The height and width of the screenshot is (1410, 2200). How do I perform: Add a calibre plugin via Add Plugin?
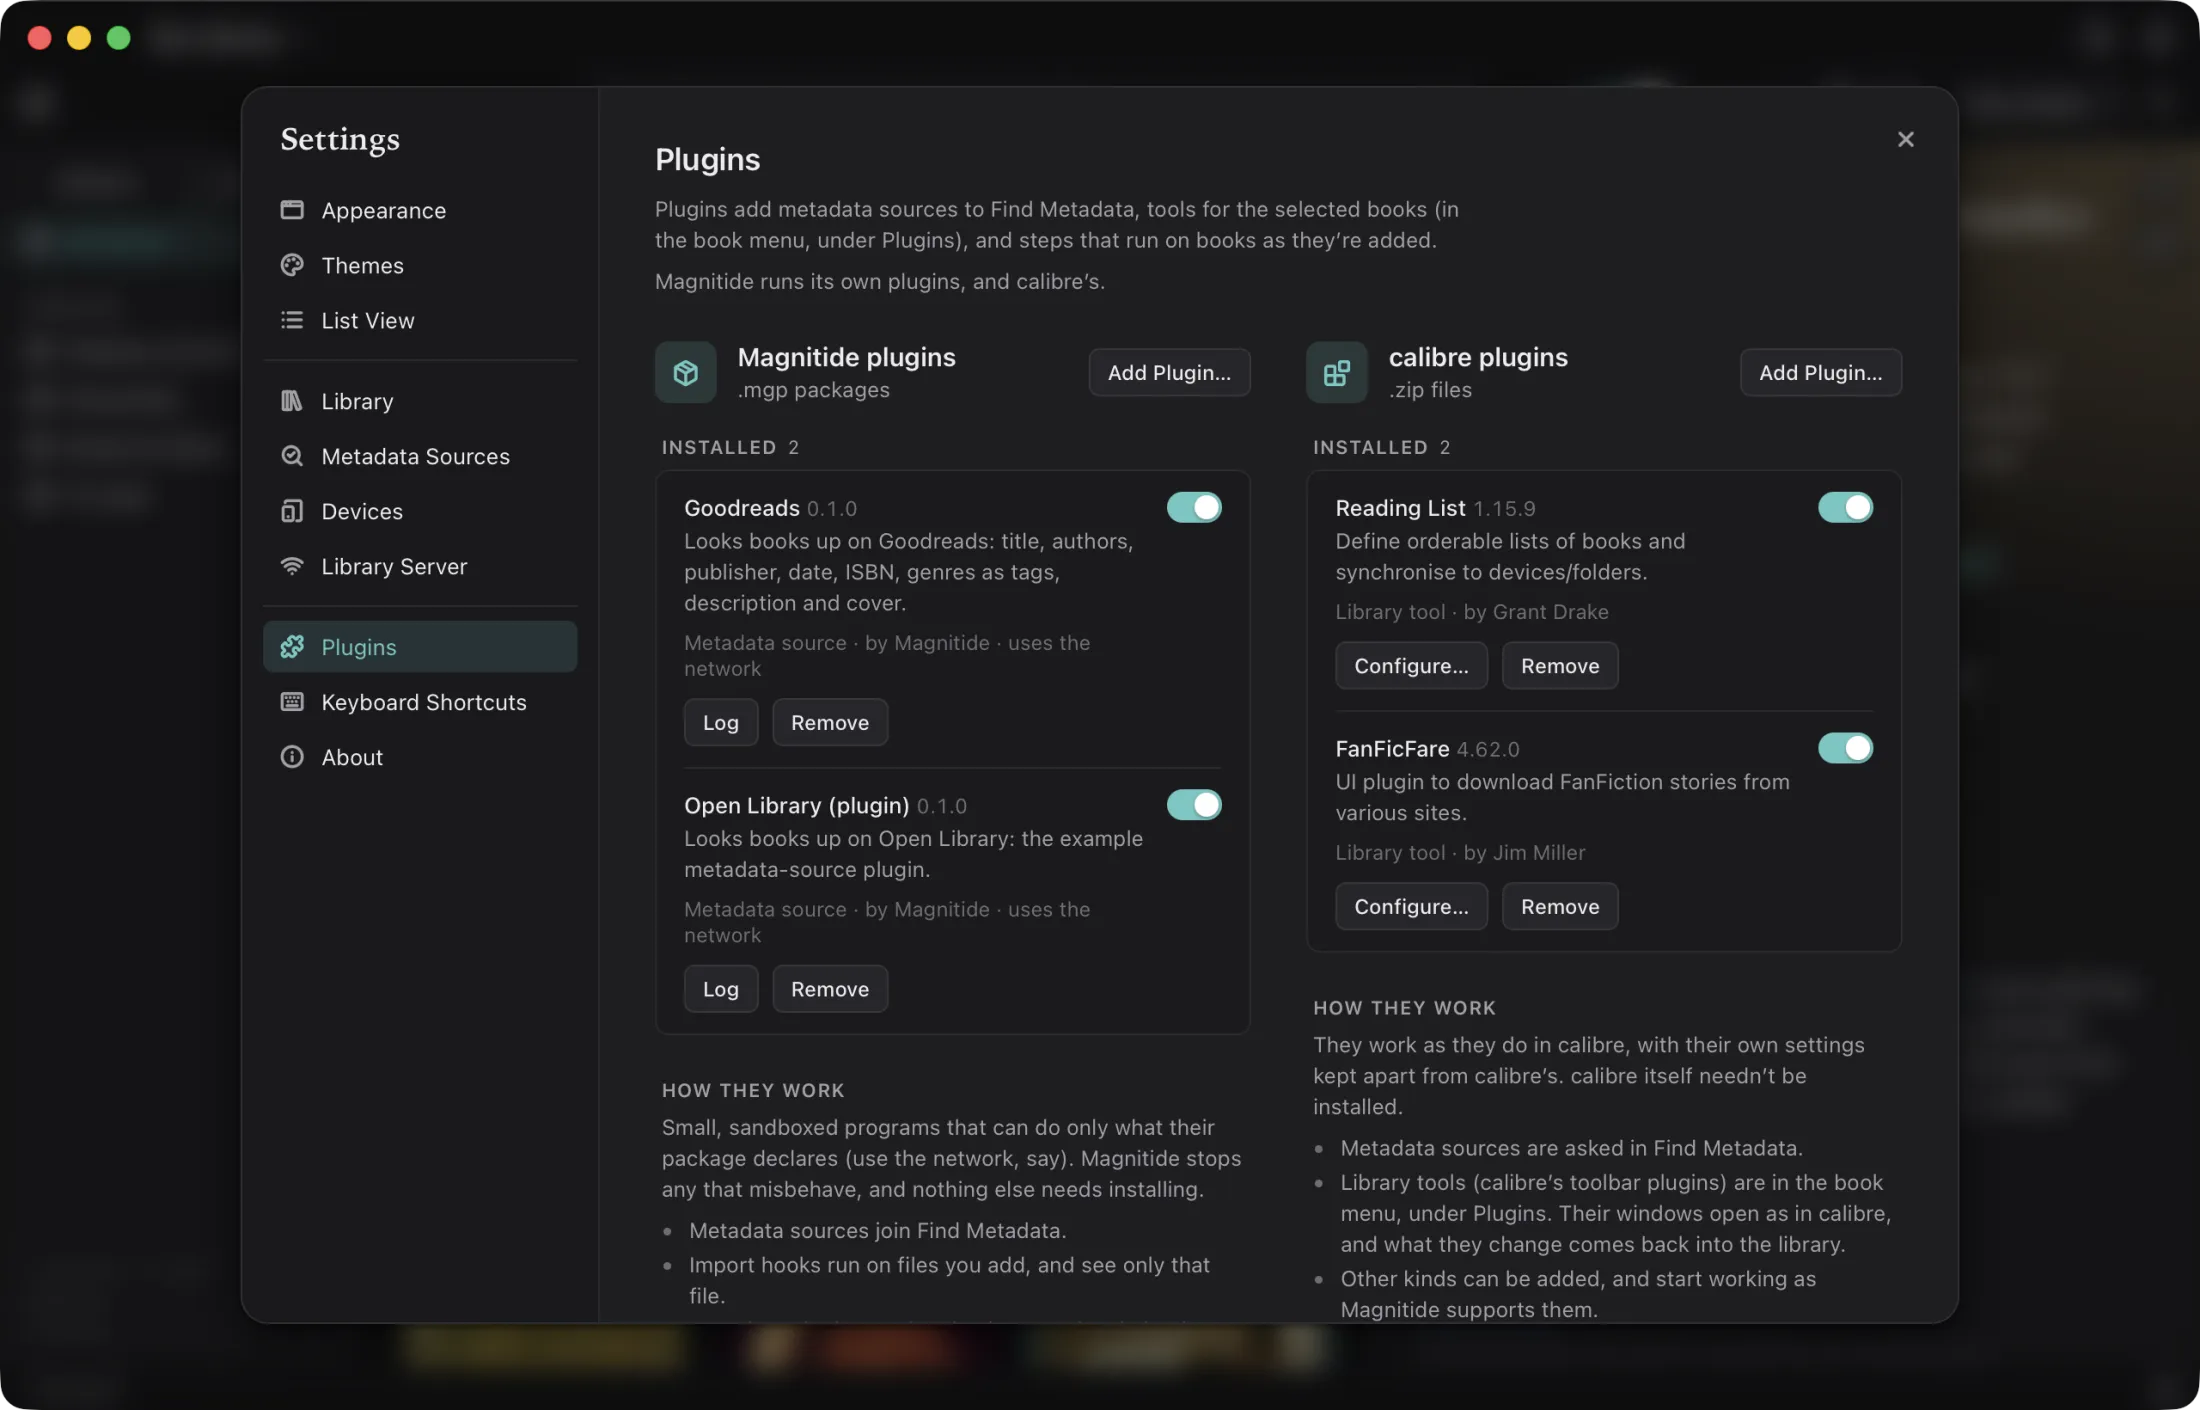(x=1820, y=372)
